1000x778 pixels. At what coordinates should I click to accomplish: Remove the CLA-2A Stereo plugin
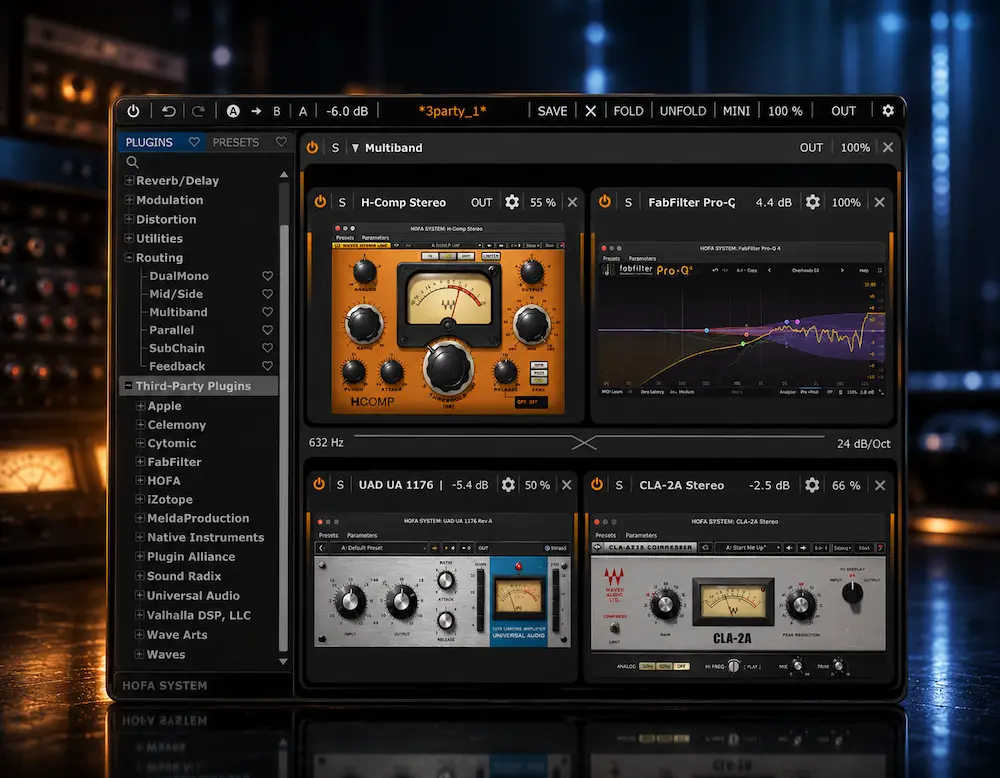tap(880, 485)
